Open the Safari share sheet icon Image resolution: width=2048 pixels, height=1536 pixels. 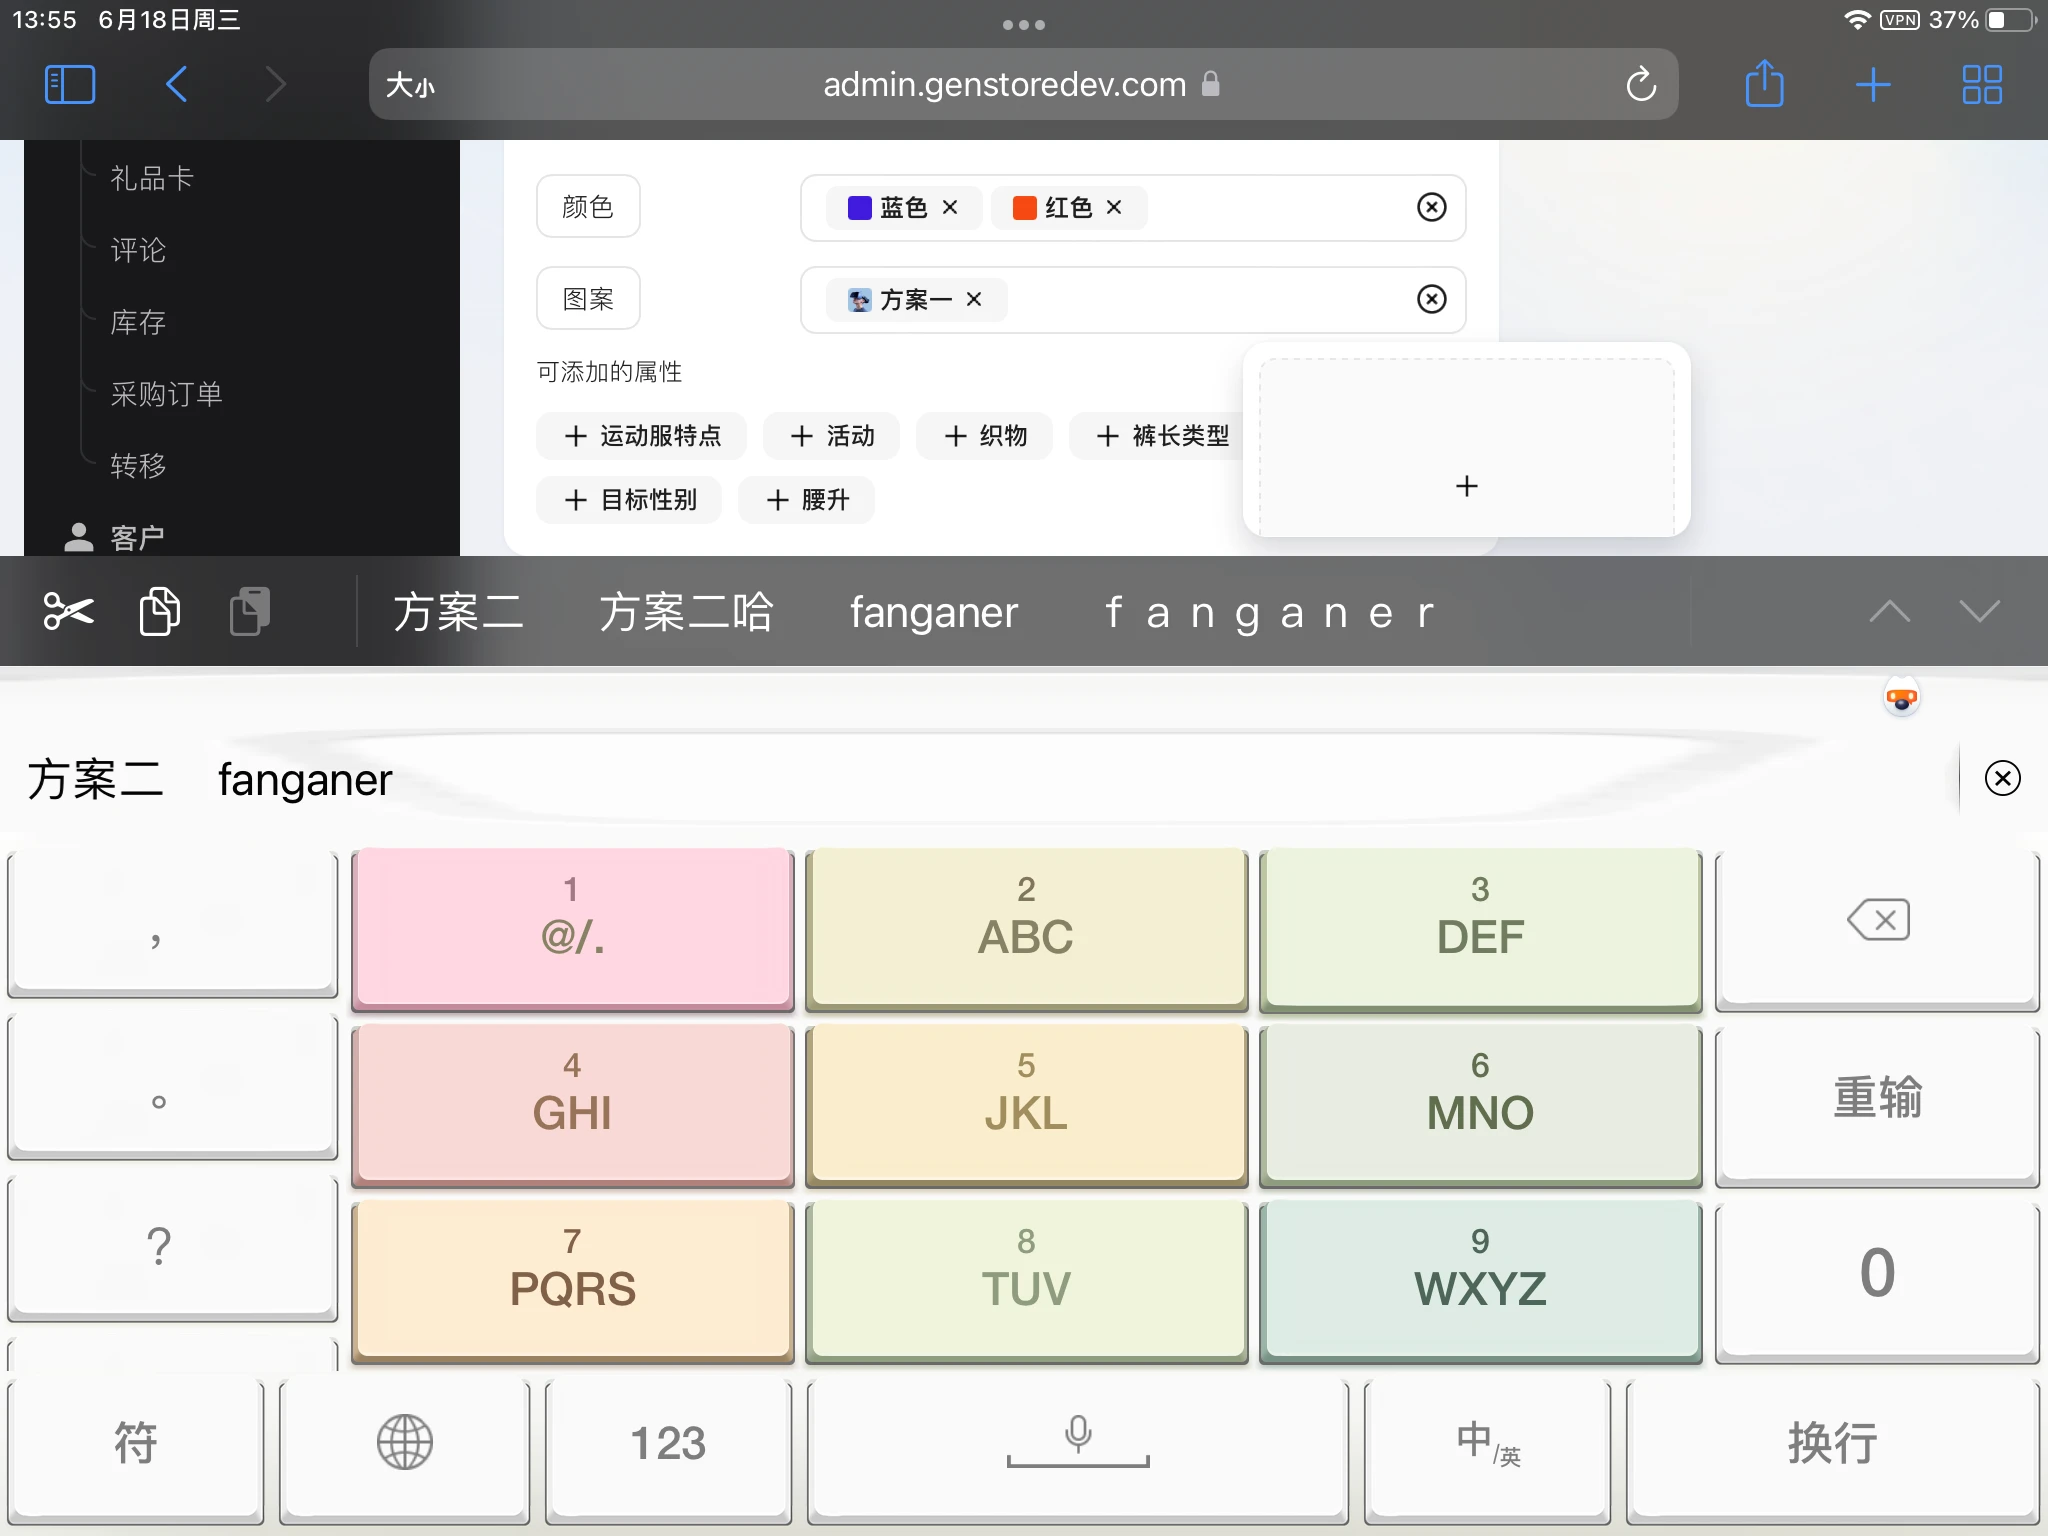click(1764, 84)
